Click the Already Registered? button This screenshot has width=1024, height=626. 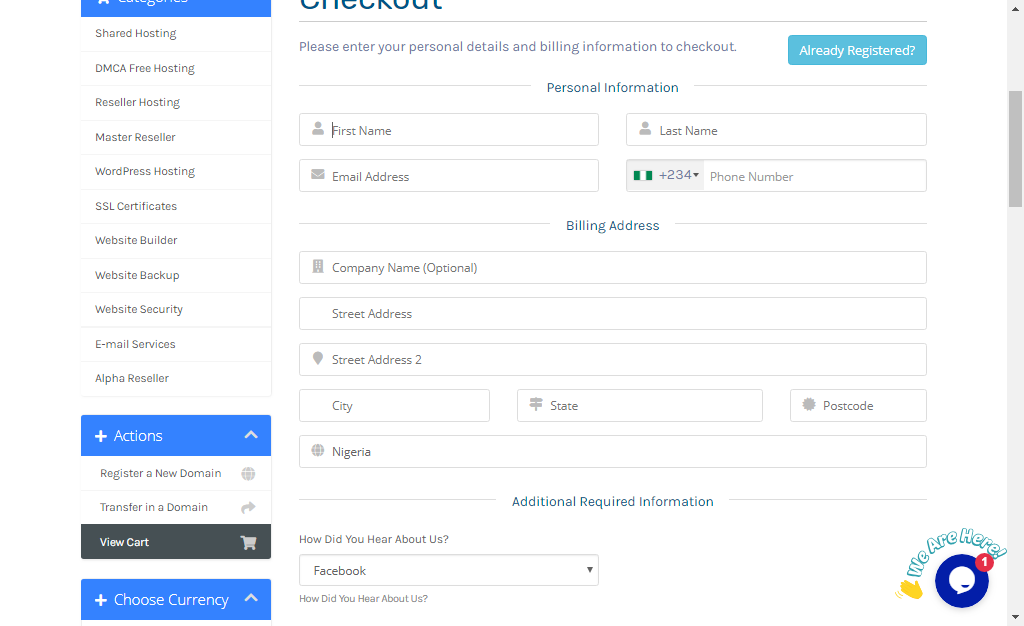coord(857,50)
